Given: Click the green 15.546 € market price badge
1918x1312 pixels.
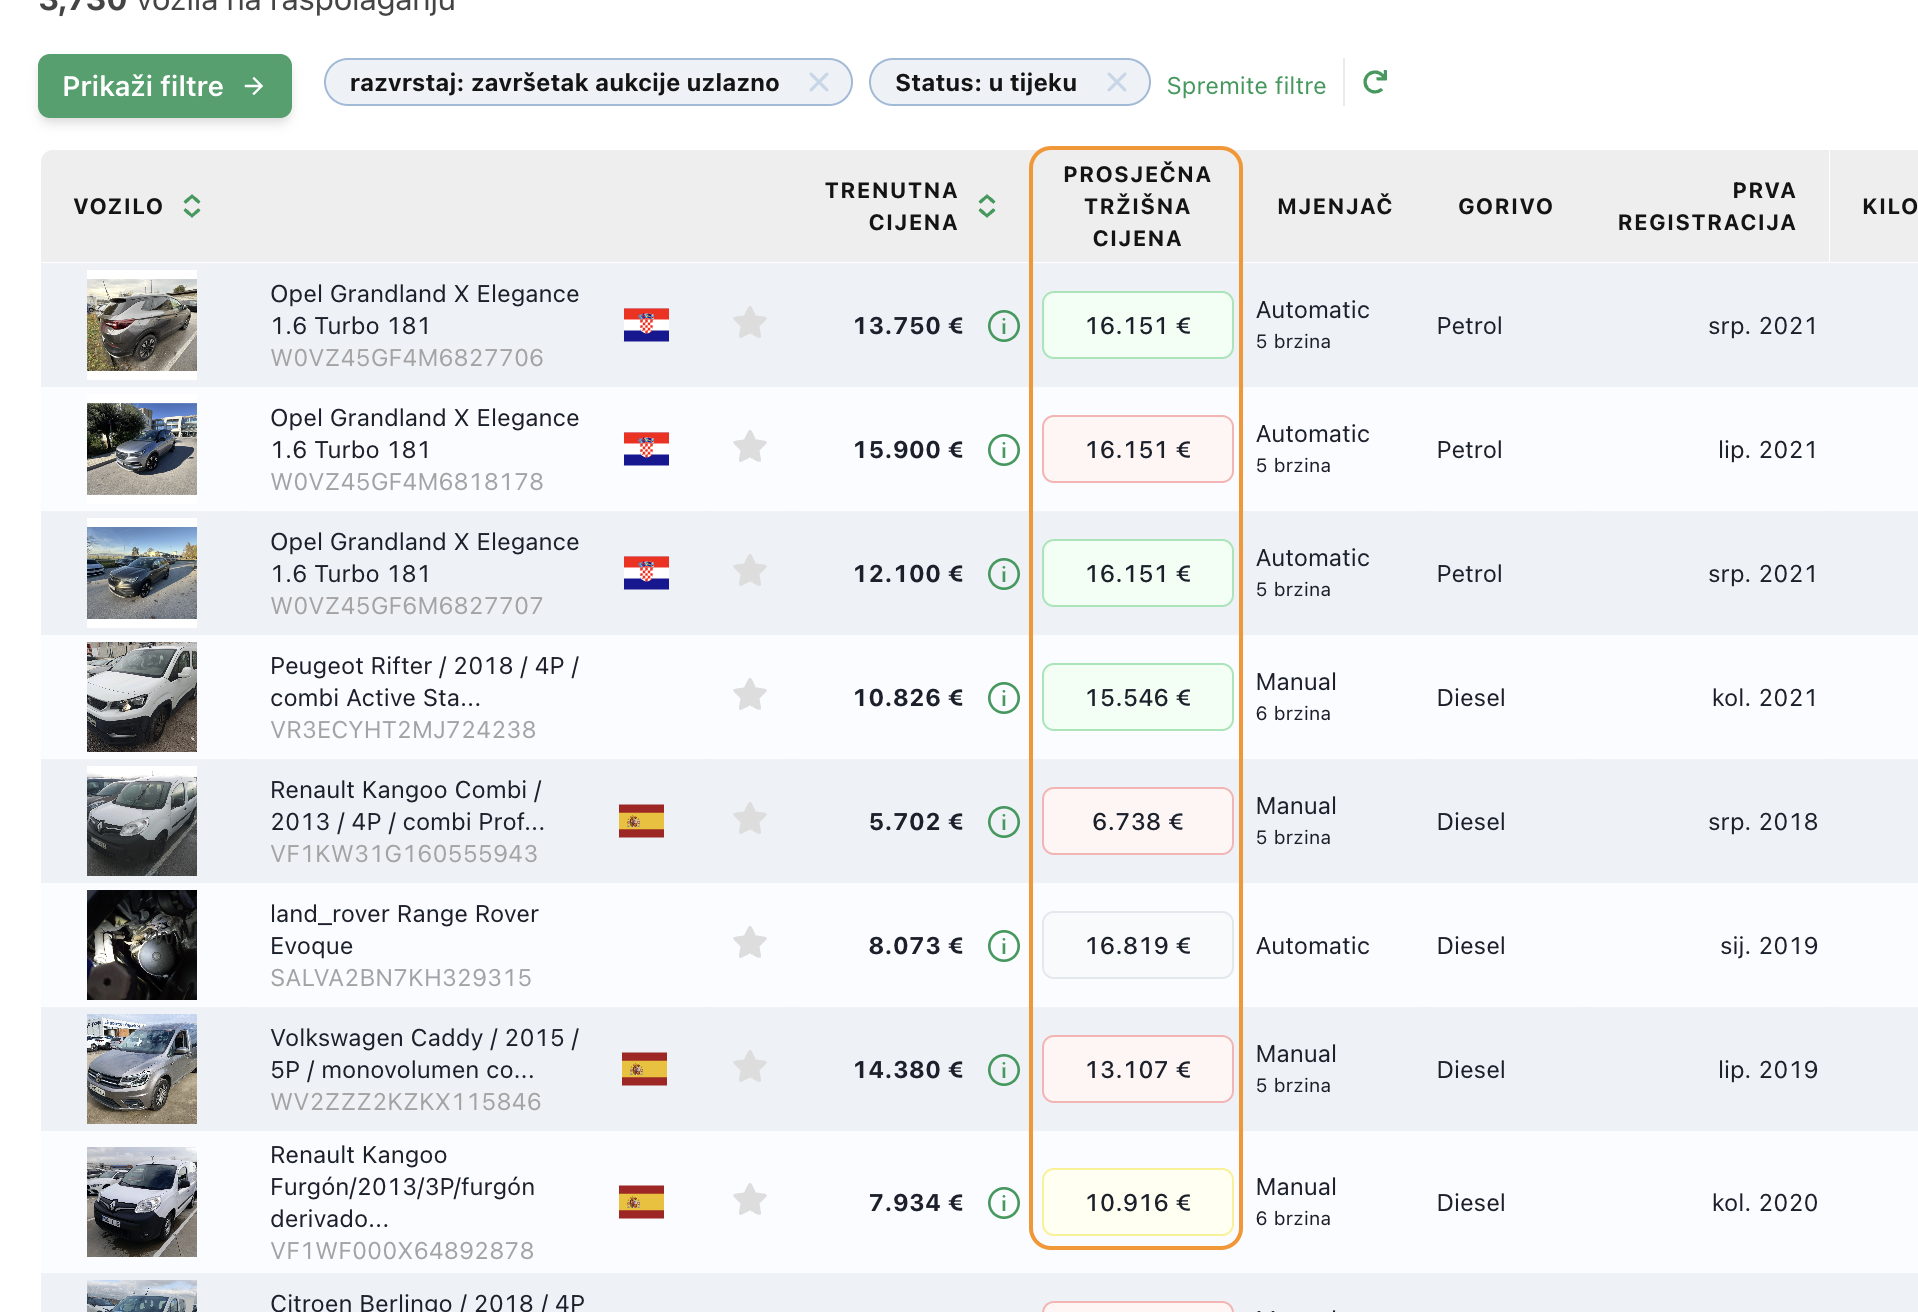Looking at the screenshot, I should (1137, 698).
